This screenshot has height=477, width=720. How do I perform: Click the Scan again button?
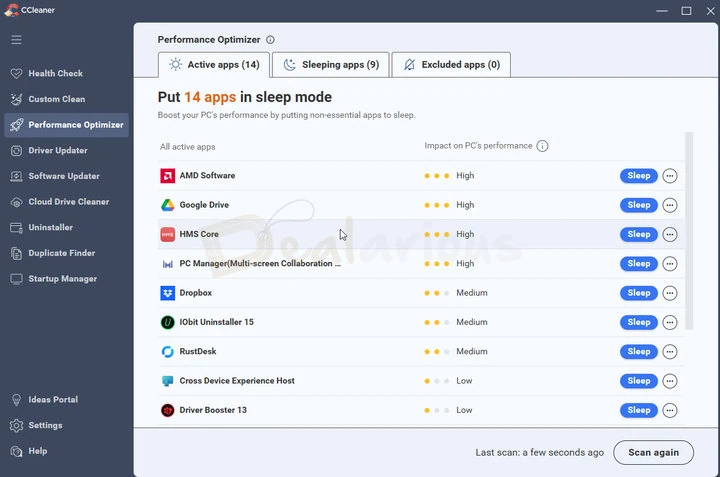[653, 452]
